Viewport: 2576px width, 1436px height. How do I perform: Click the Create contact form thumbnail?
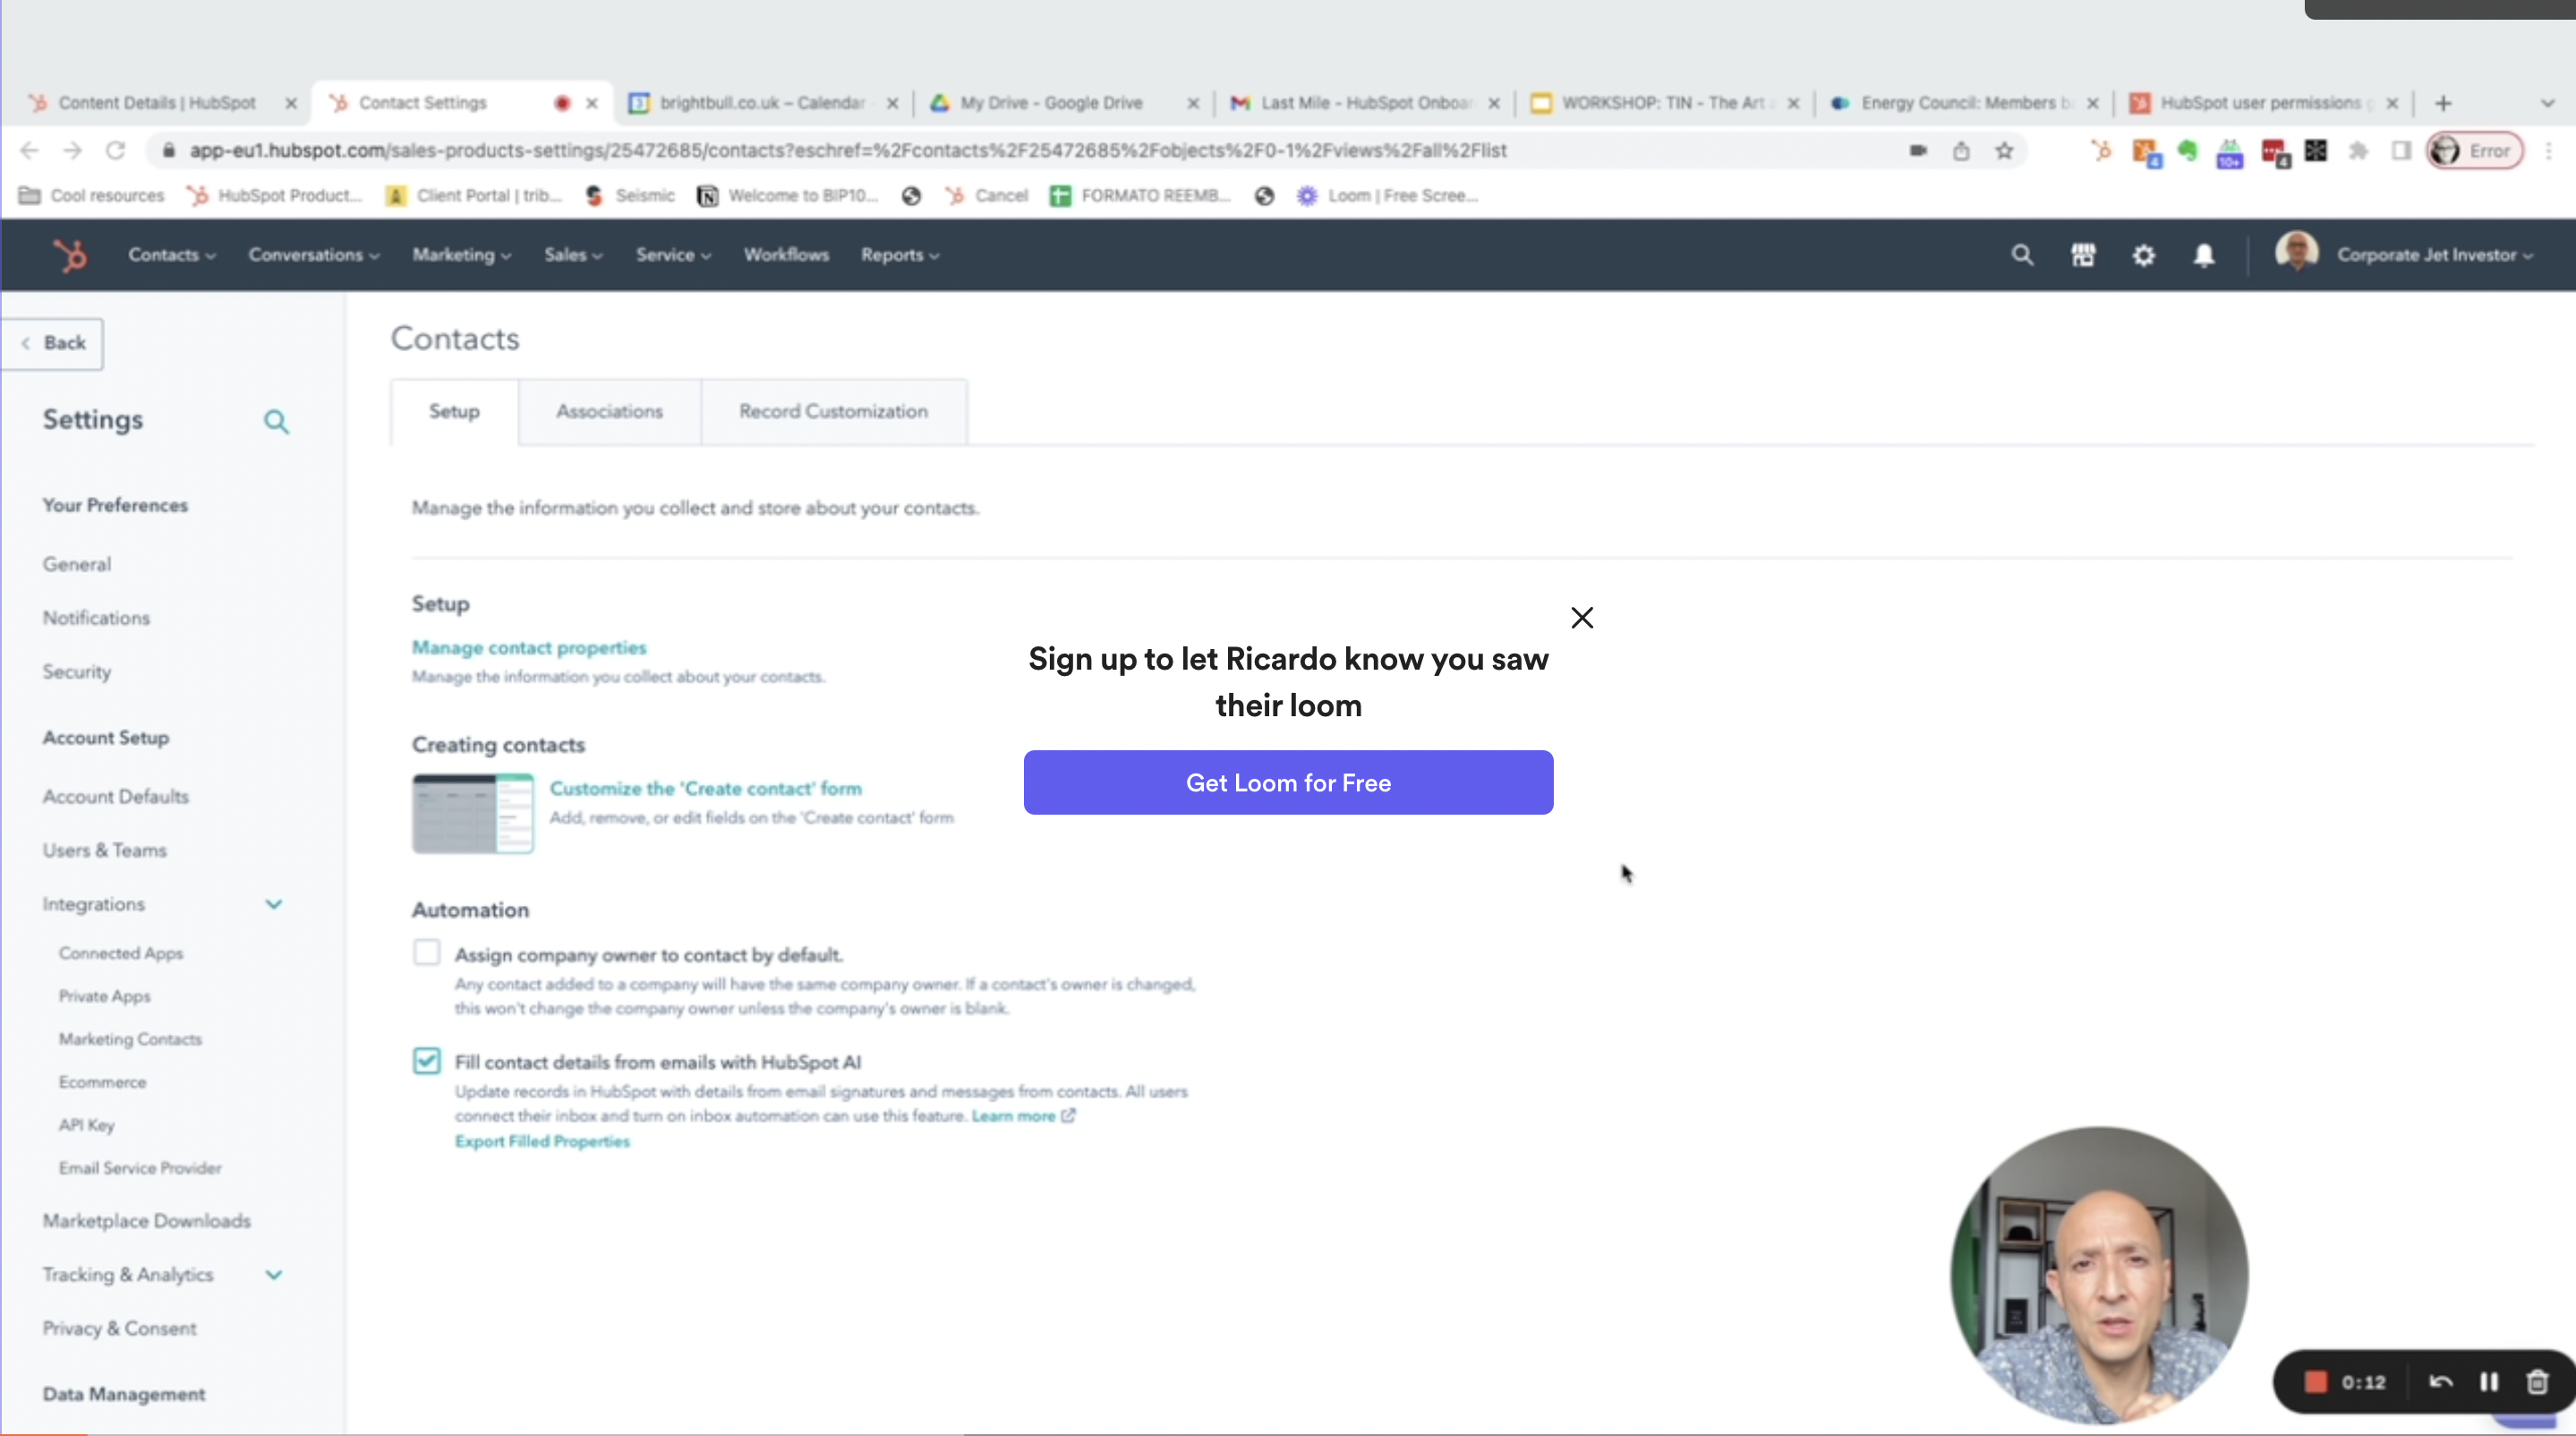[x=473, y=813]
